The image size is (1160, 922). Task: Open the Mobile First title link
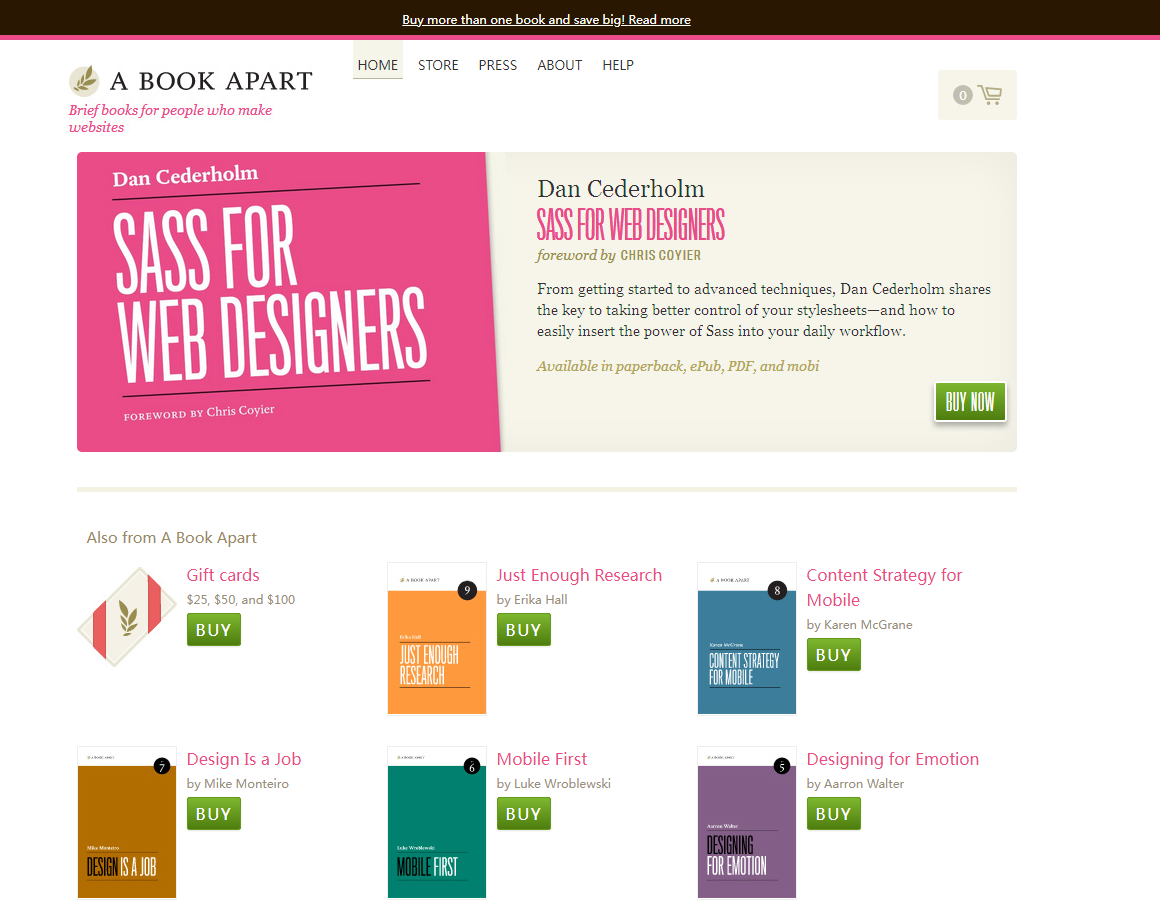coord(542,758)
